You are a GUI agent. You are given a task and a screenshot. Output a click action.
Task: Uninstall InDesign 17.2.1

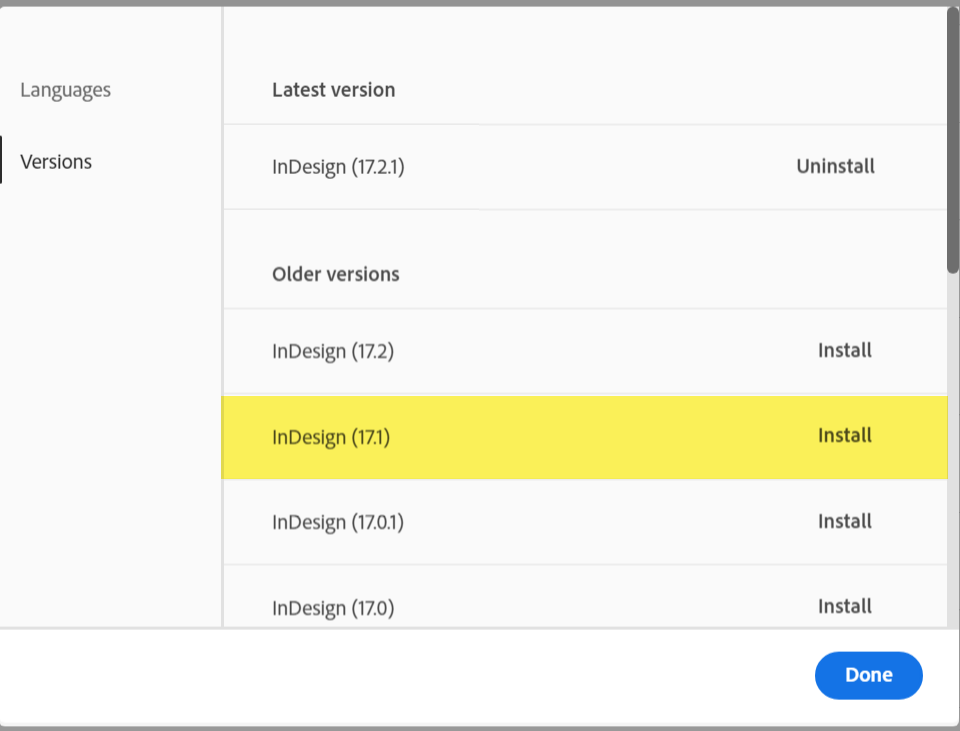(835, 166)
